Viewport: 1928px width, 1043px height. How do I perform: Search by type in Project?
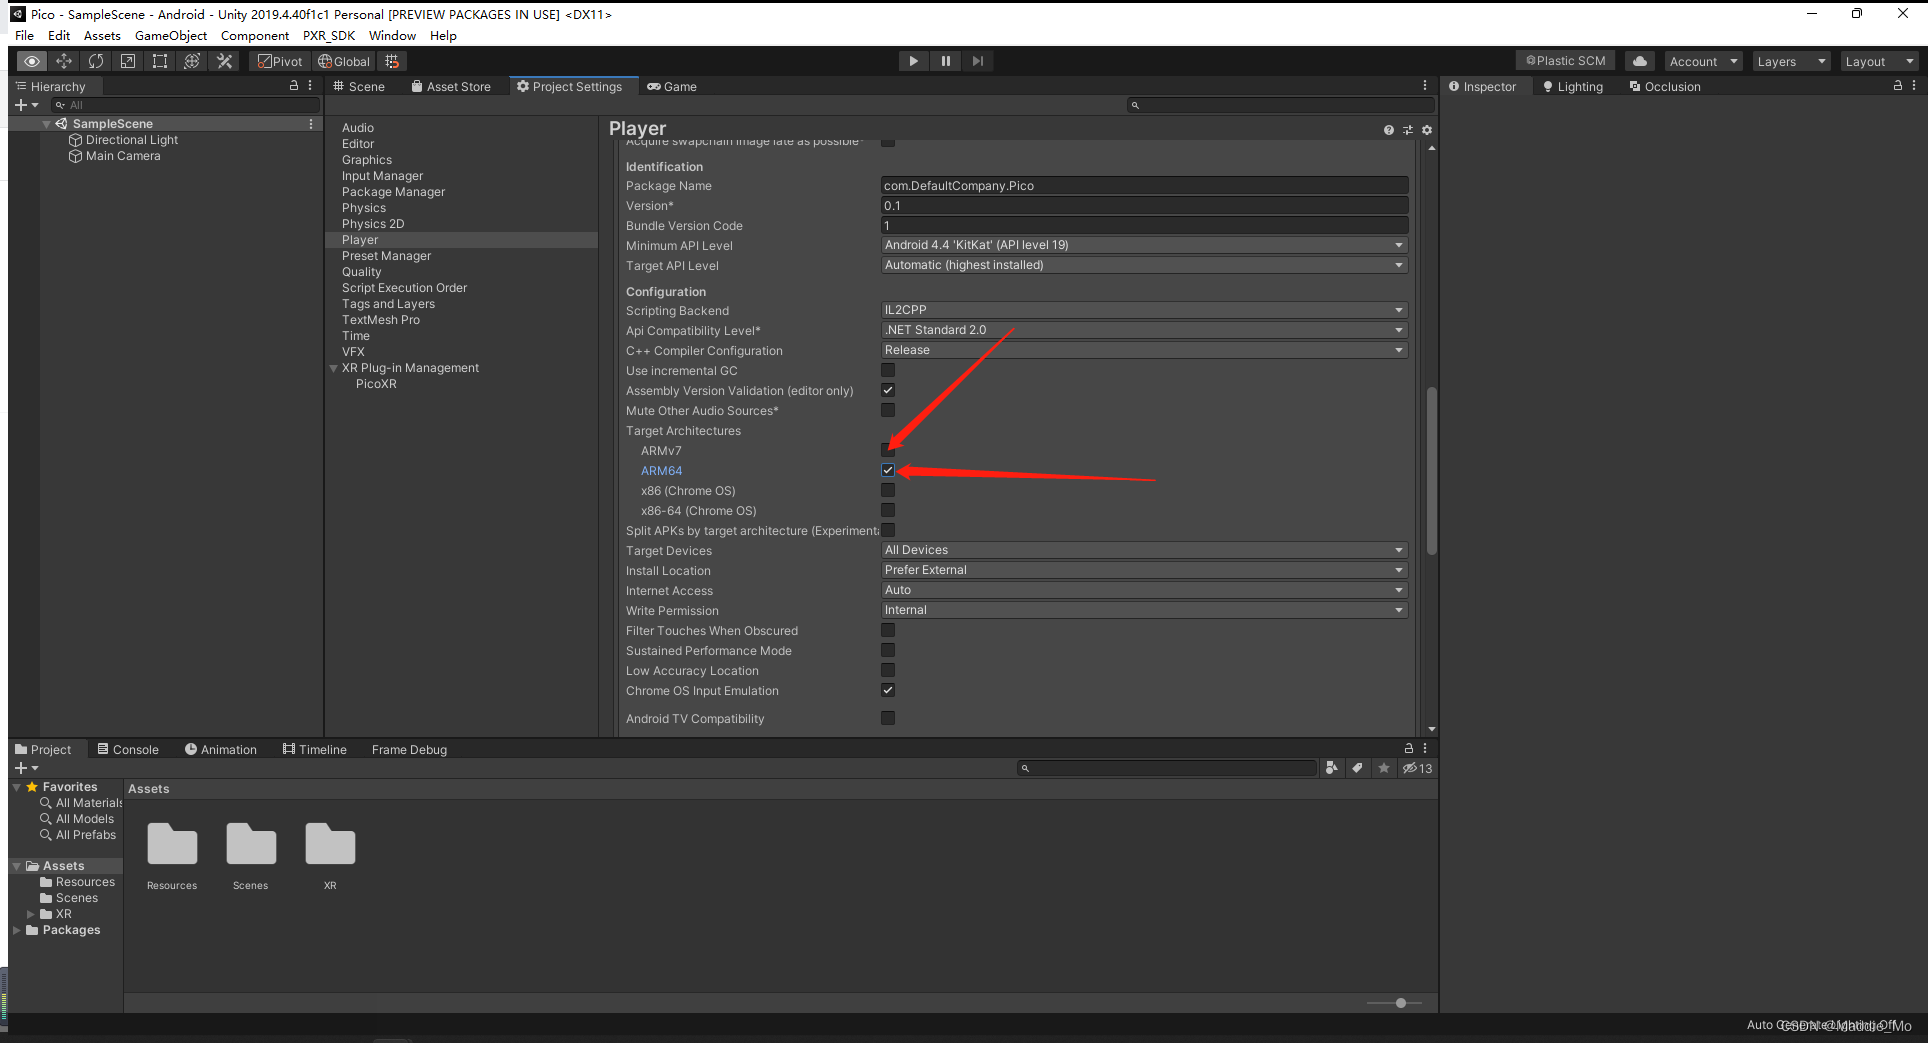[x=1332, y=768]
